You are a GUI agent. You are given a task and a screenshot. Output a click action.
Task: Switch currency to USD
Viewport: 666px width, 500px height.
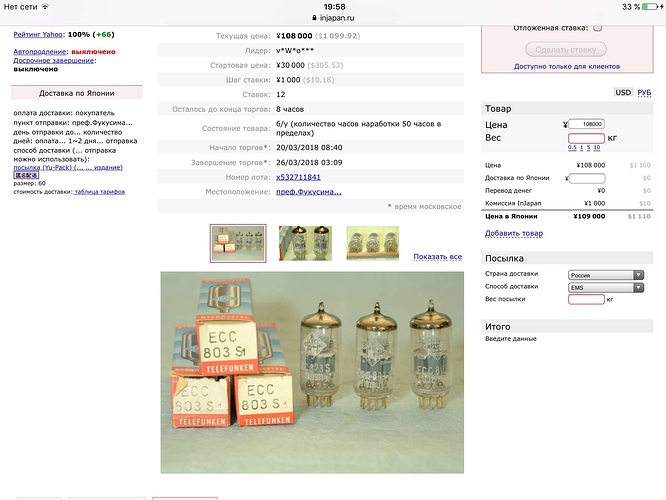click(x=623, y=92)
